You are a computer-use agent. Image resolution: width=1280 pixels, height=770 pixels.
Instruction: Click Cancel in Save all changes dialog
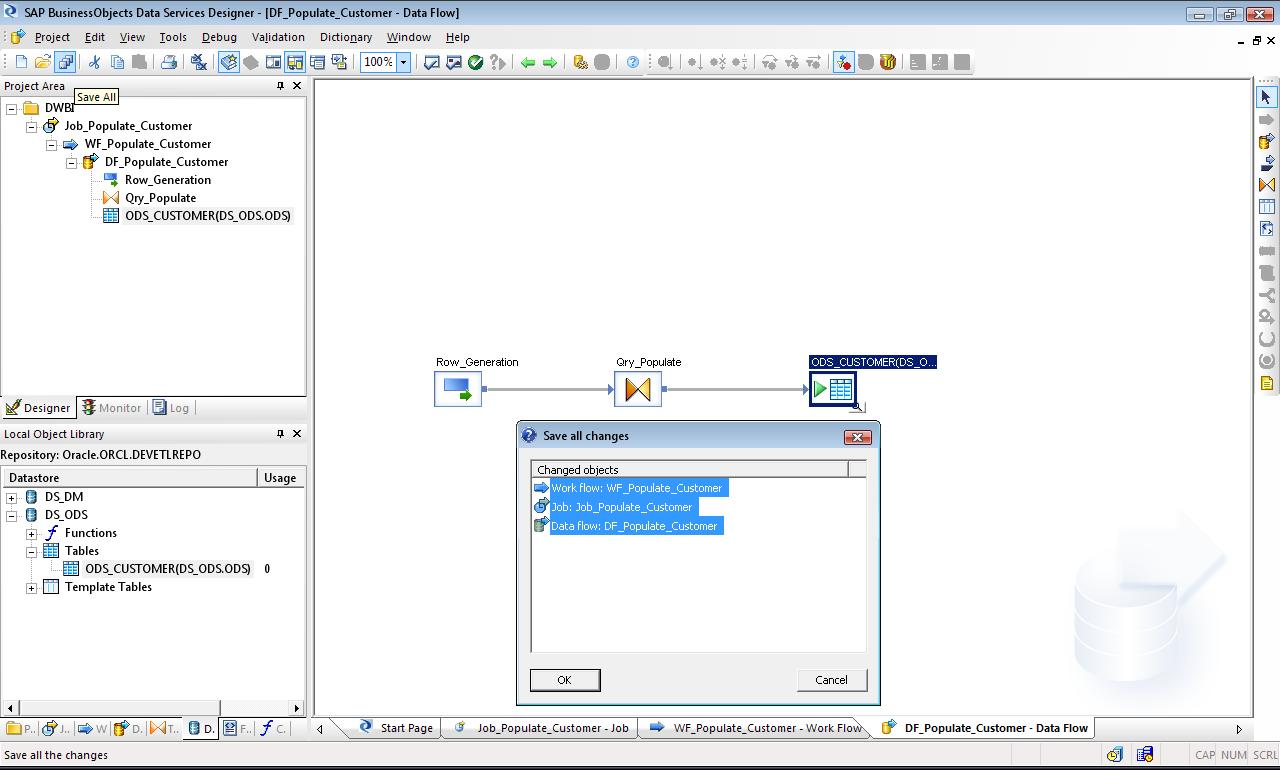click(x=831, y=680)
